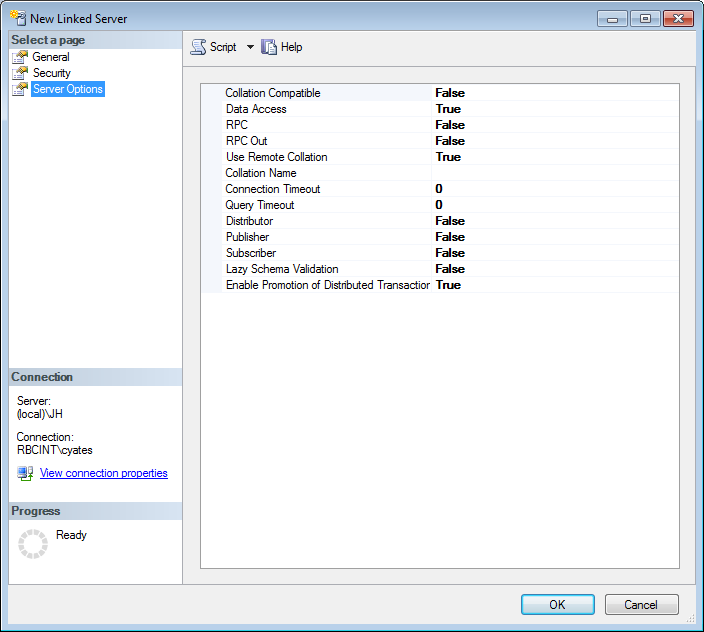
Task: Click the Ready progress spinner icon
Action: tap(33, 544)
